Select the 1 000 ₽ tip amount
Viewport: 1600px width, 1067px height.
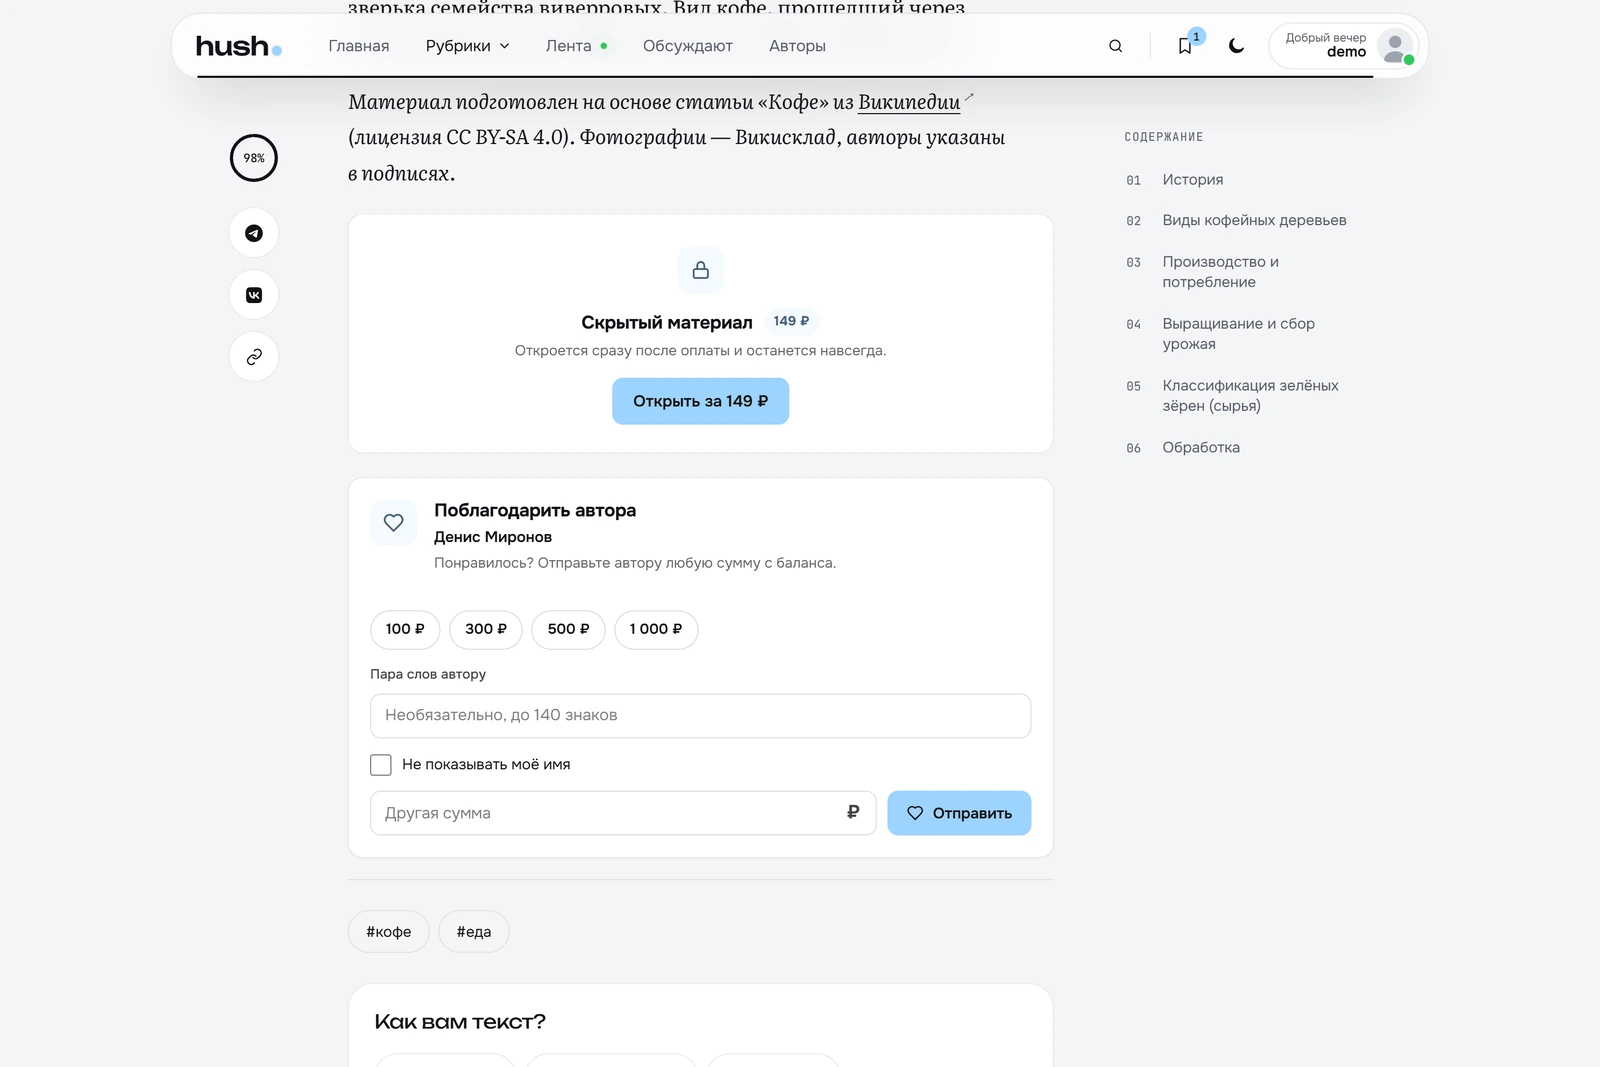coord(656,629)
